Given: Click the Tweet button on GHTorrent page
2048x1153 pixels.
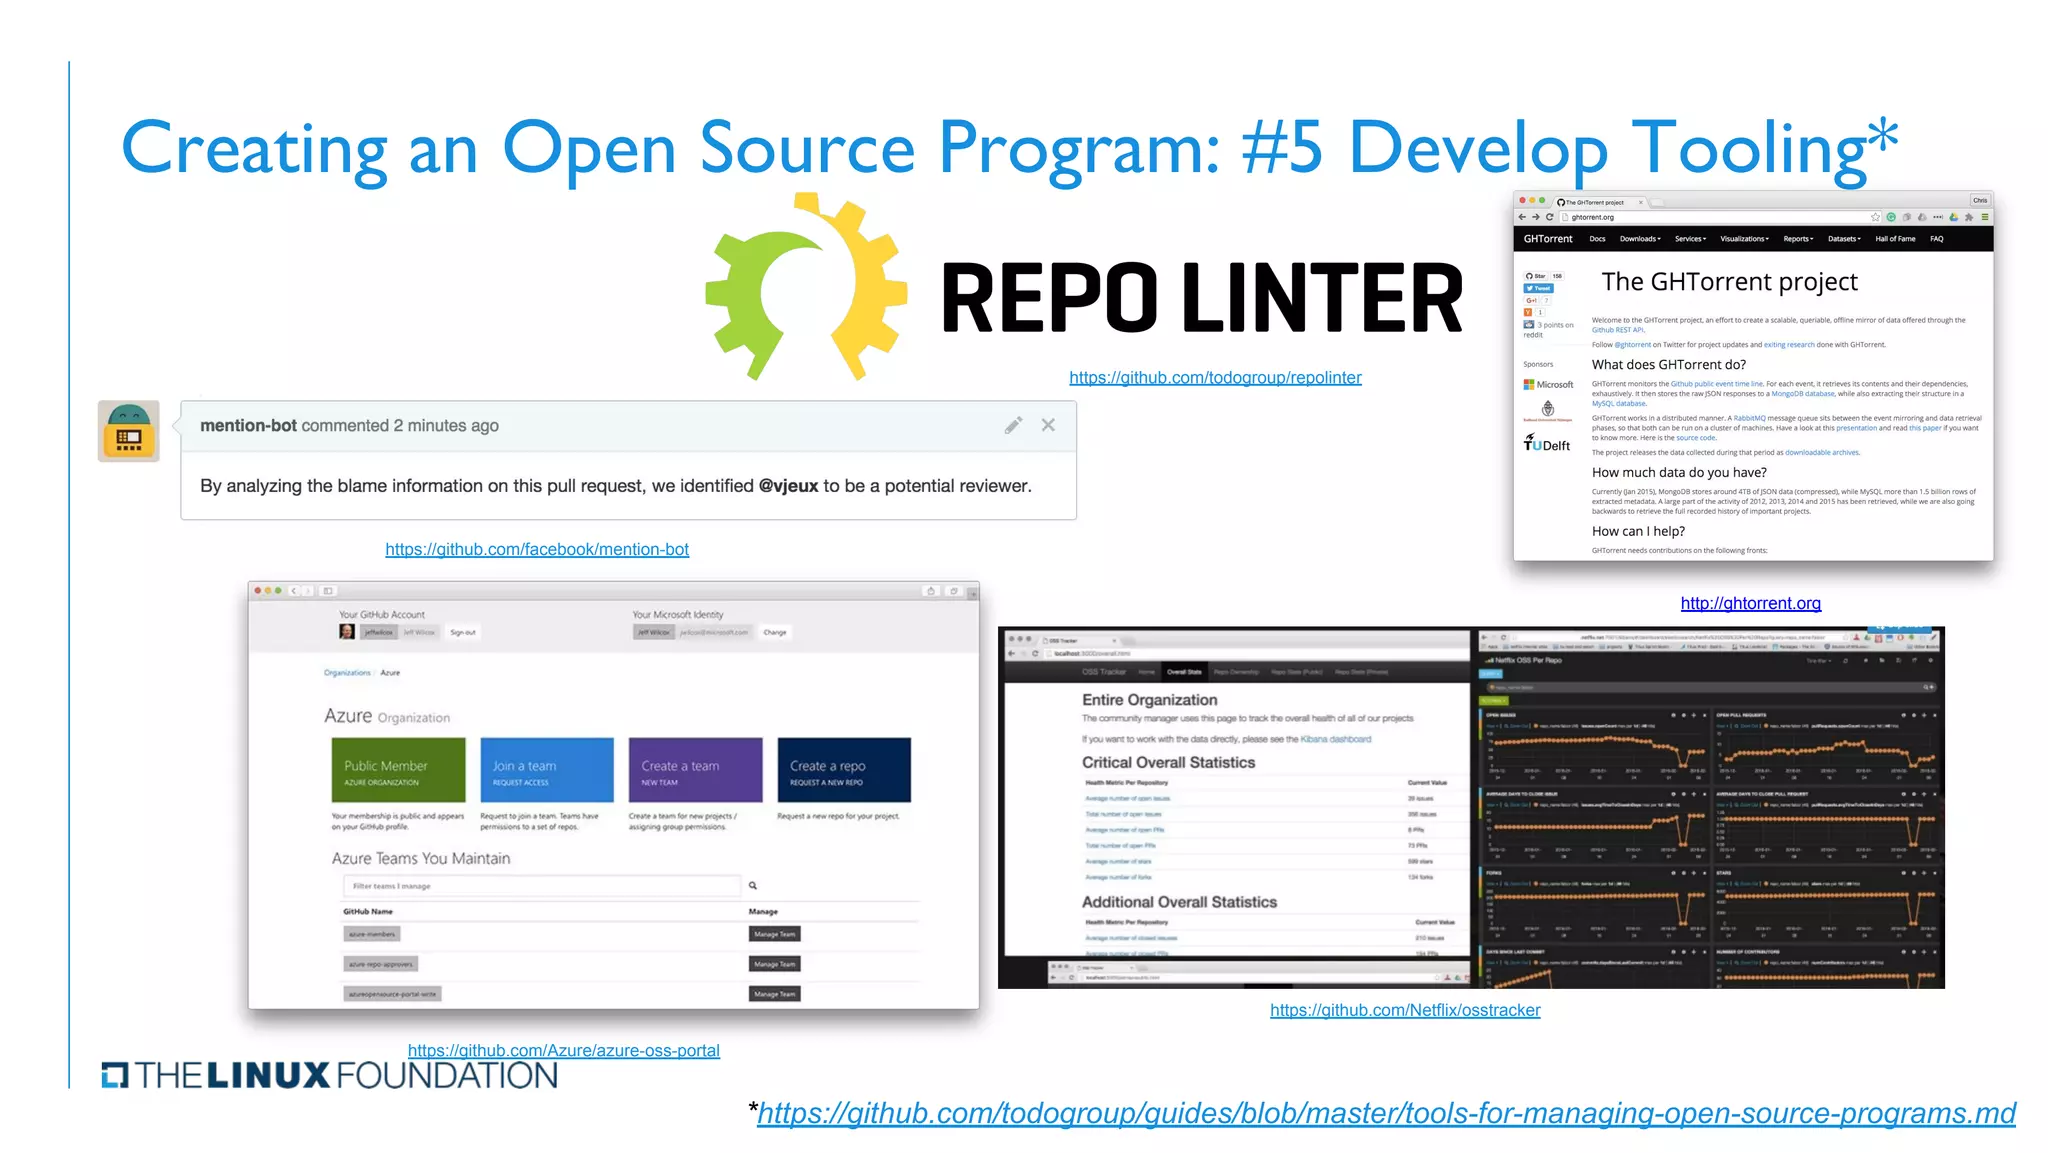Looking at the screenshot, I should 1538,288.
